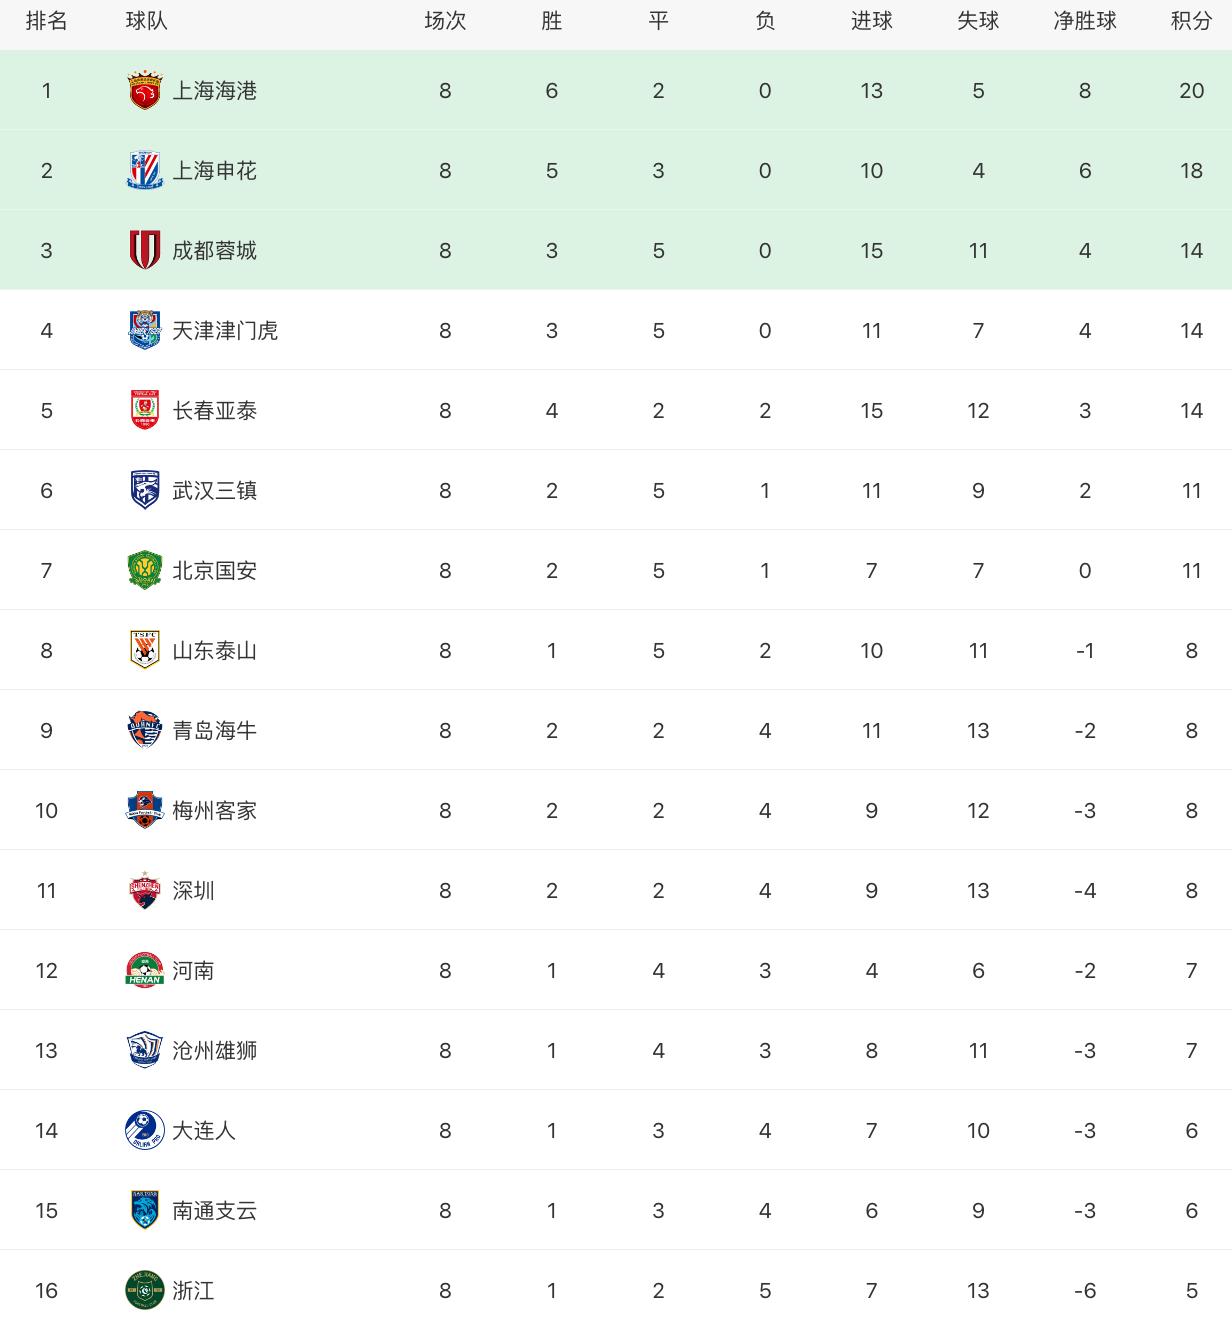Click the 排名 column header
Screen dimensions: 1232x1318
coord(46,21)
